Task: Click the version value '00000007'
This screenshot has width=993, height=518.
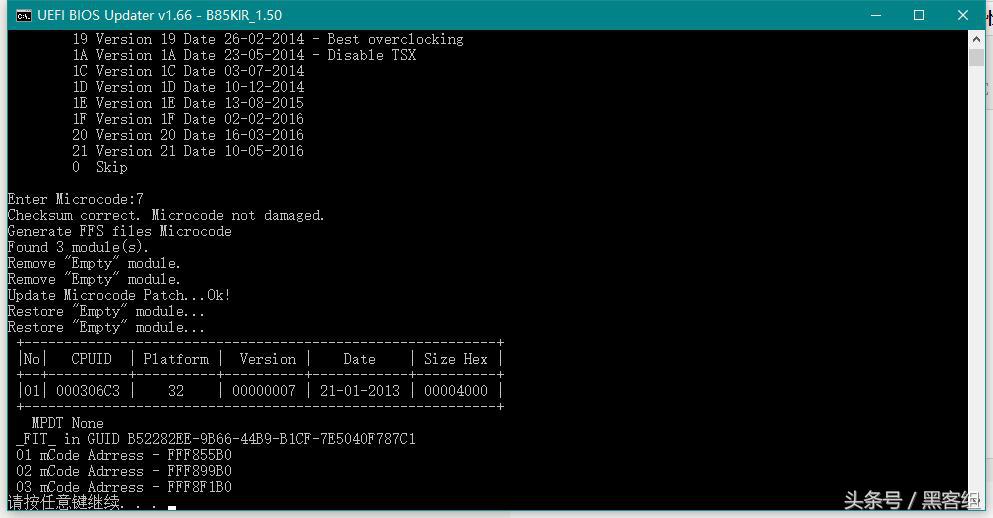Action: point(263,391)
